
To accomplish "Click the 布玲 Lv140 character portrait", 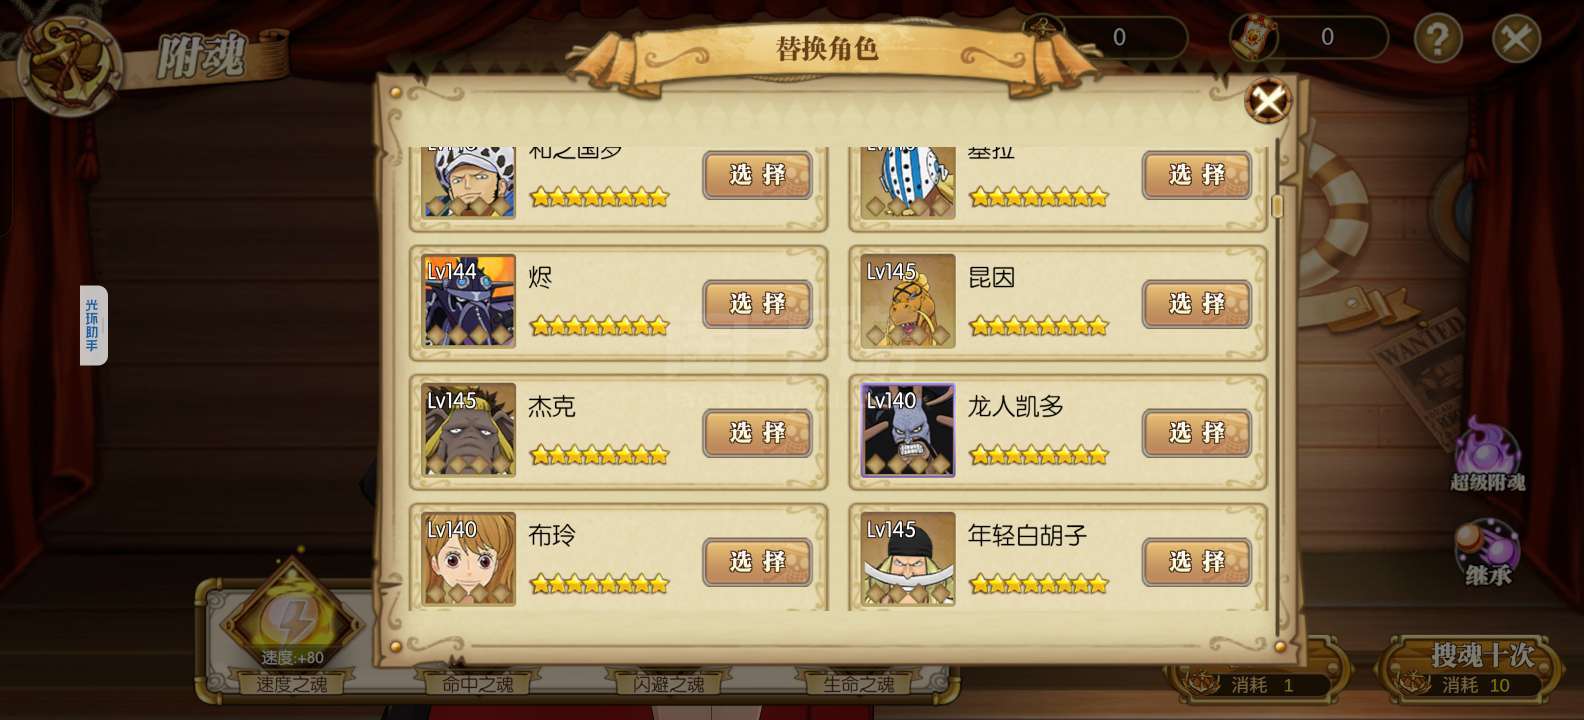I will pos(469,559).
